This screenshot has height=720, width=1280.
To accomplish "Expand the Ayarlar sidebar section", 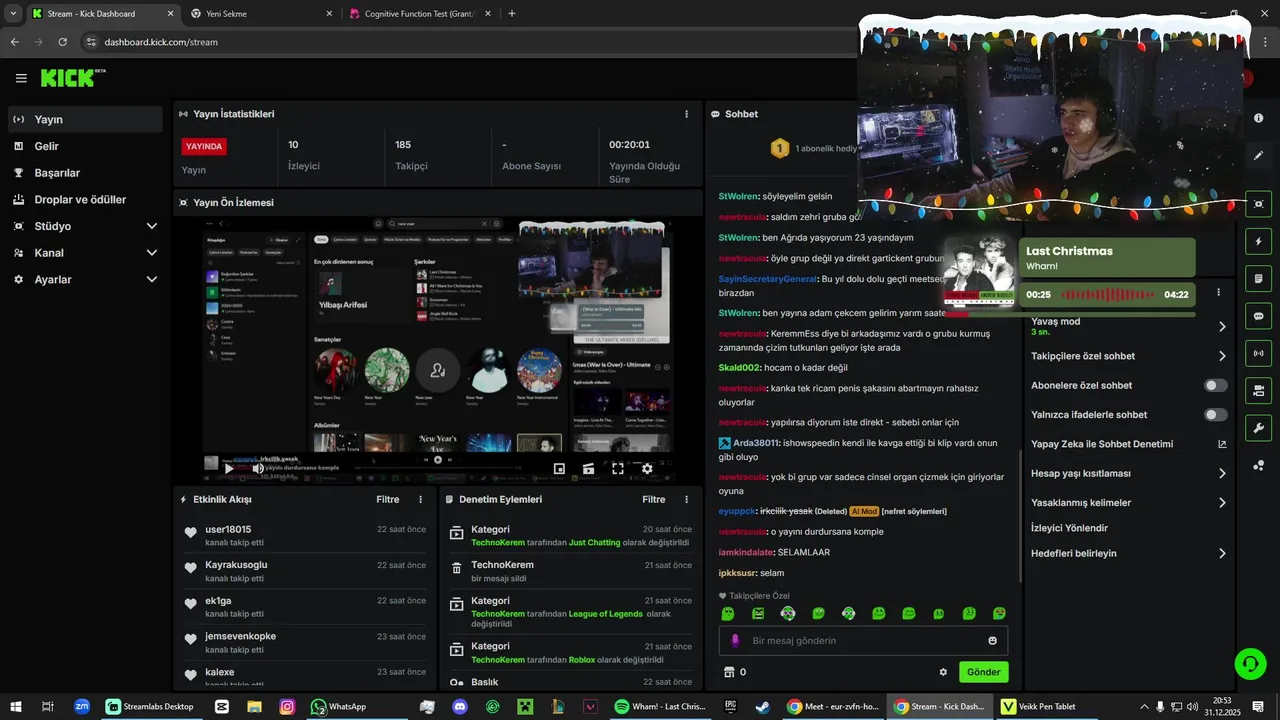I will pos(85,280).
